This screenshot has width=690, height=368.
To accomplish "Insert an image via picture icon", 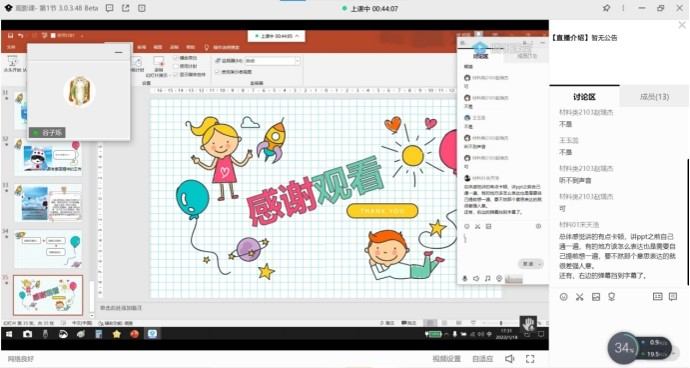I will click(596, 297).
